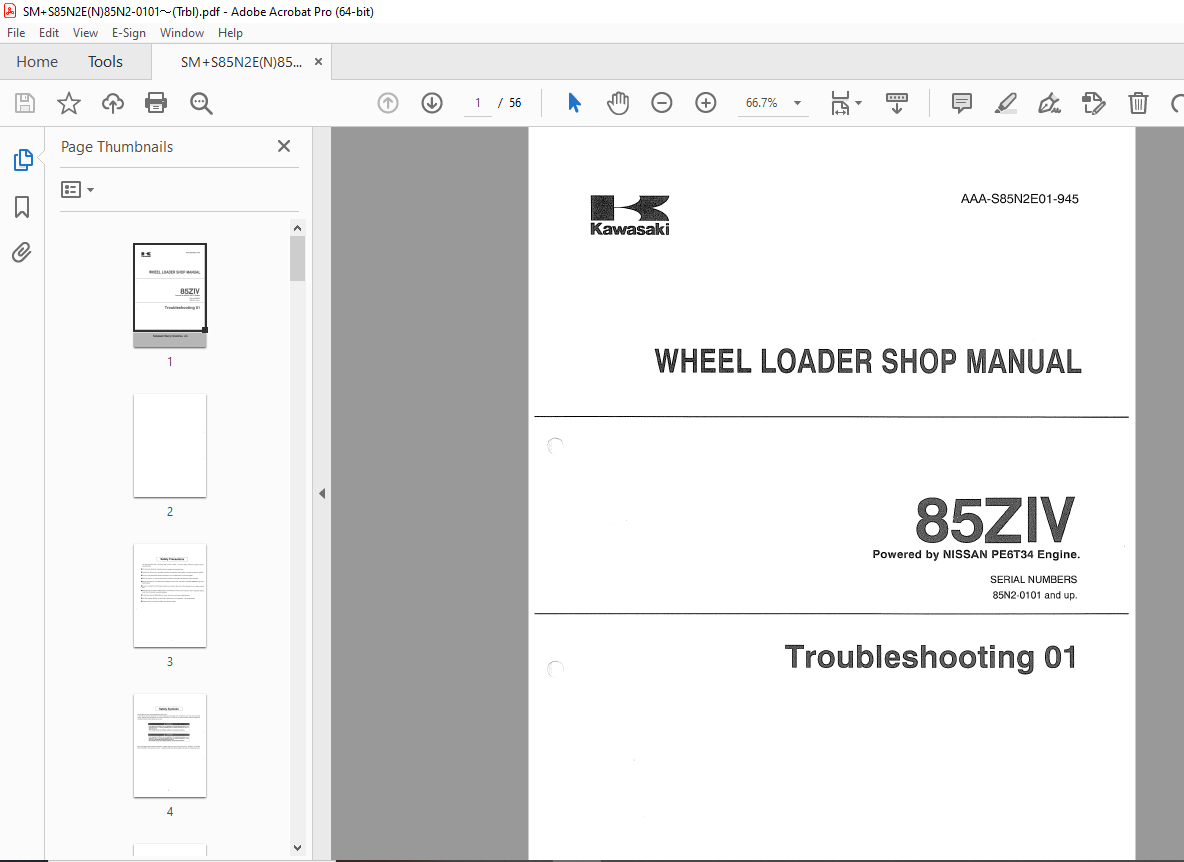Click the 'Troubleshooting 01' heading
1184x862 pixels.
[x=930, y=657]
